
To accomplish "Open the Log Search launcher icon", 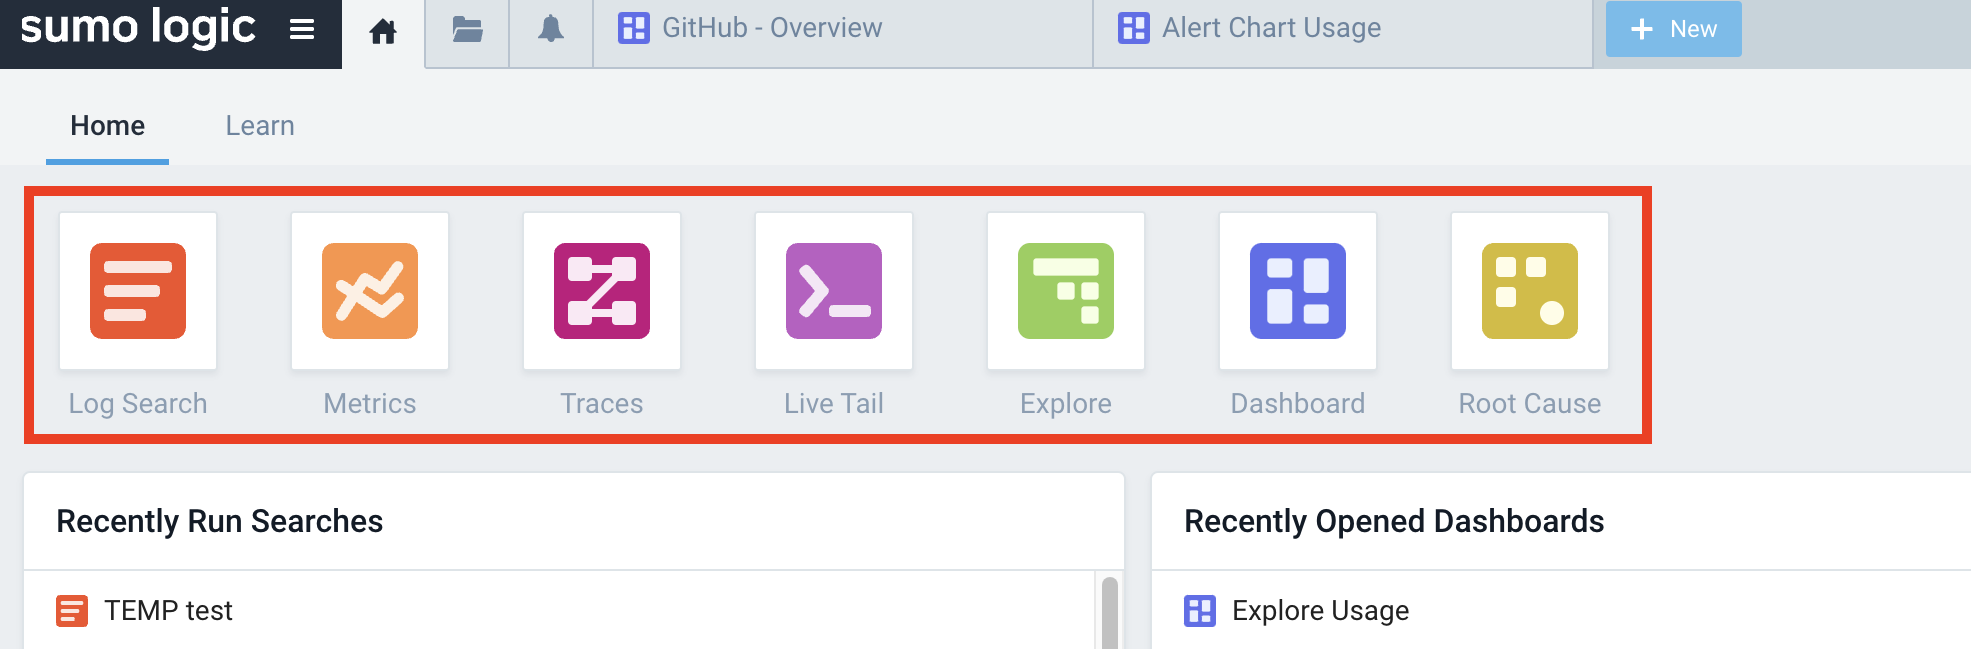I will tap(138, 291).
